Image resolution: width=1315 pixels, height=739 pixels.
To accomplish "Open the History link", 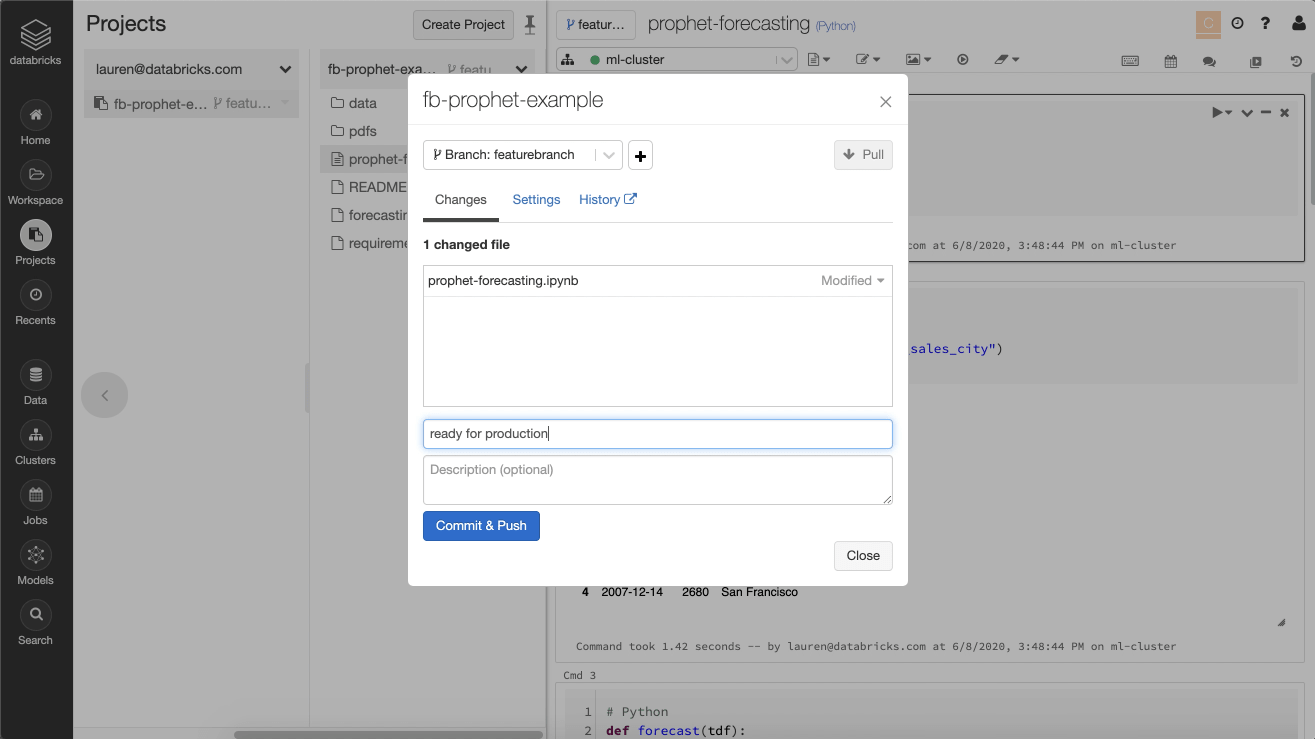I will (607, 200).
